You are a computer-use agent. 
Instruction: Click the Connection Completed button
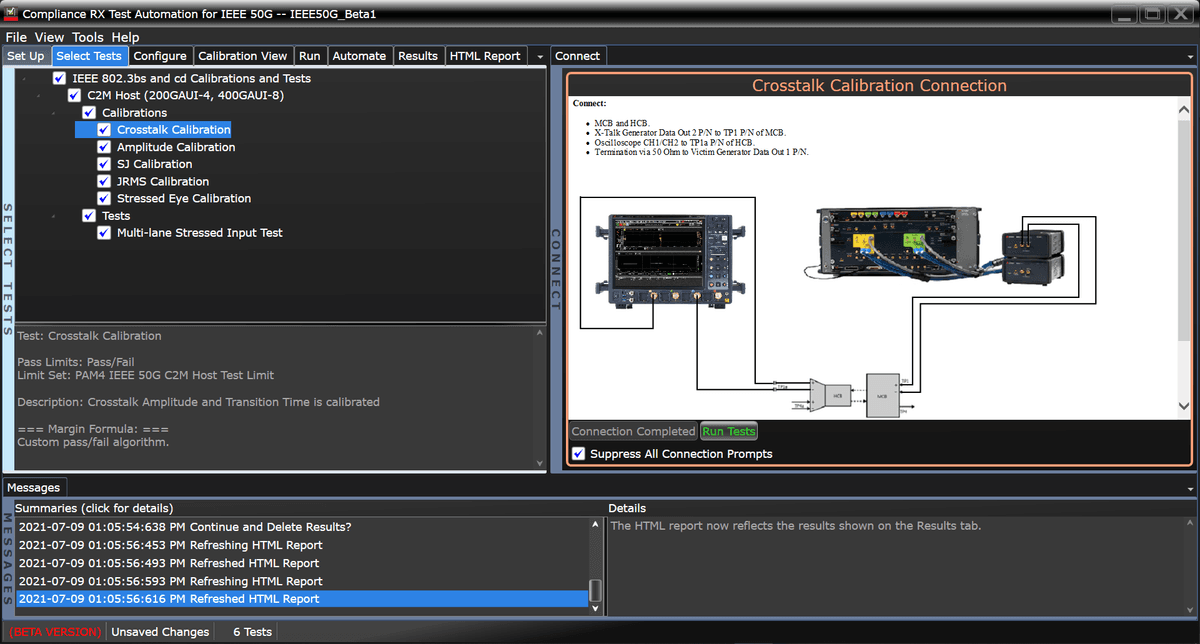(633, 431)
